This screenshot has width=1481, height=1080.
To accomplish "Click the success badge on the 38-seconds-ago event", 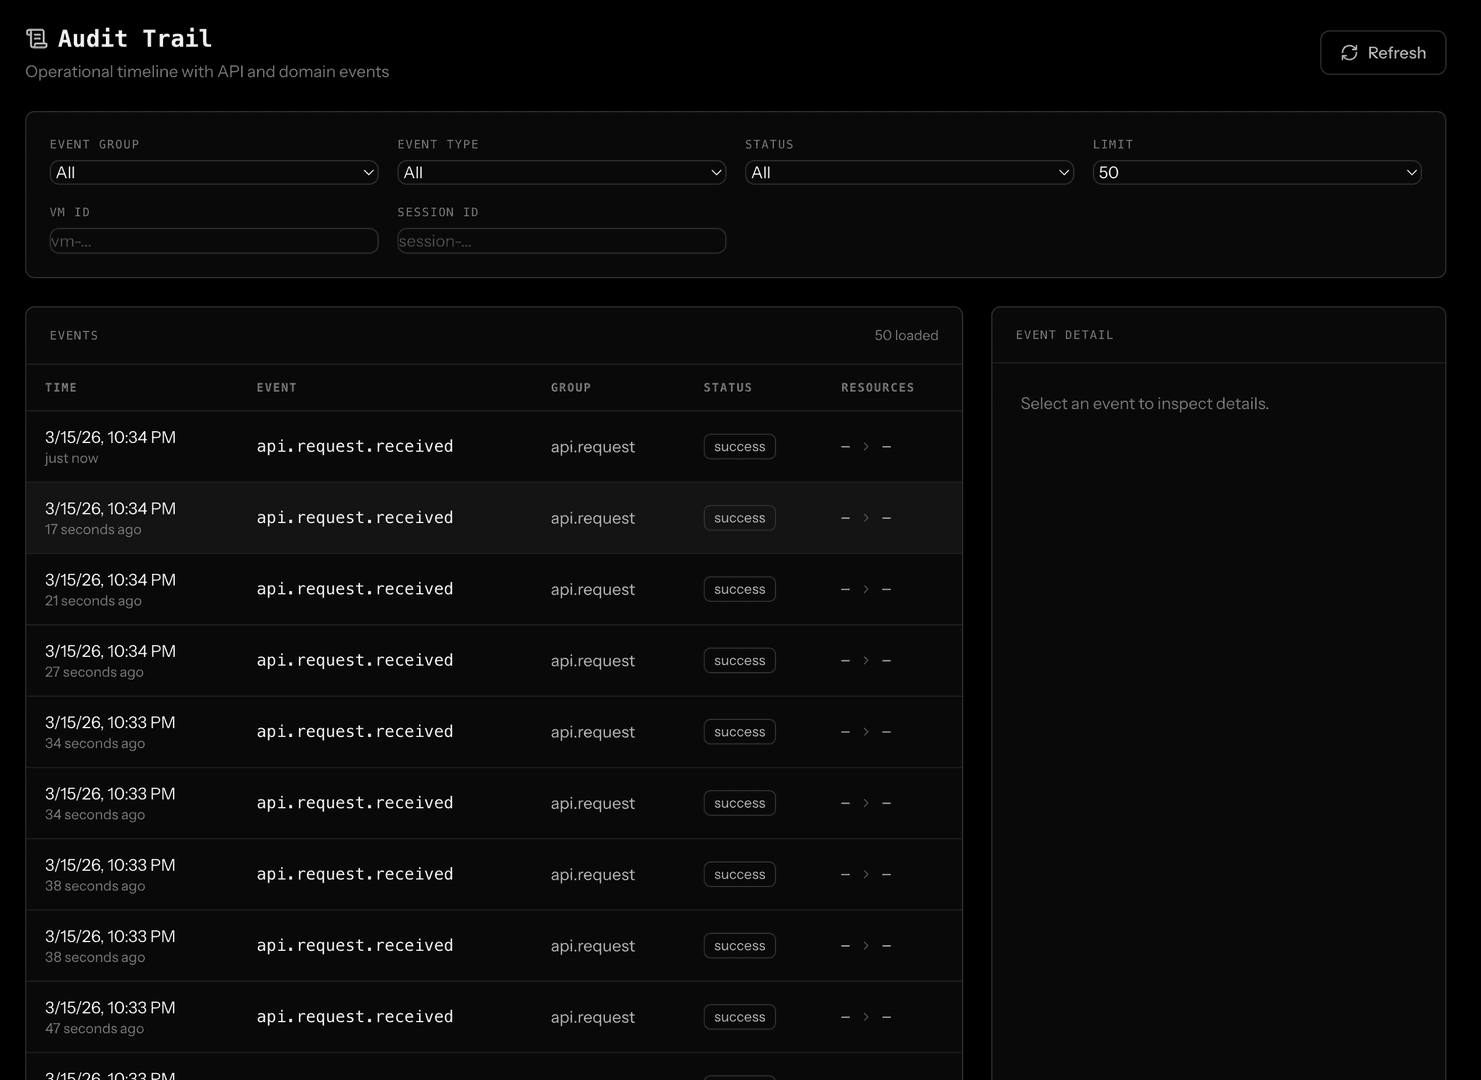I will click(x=739, y=874).
